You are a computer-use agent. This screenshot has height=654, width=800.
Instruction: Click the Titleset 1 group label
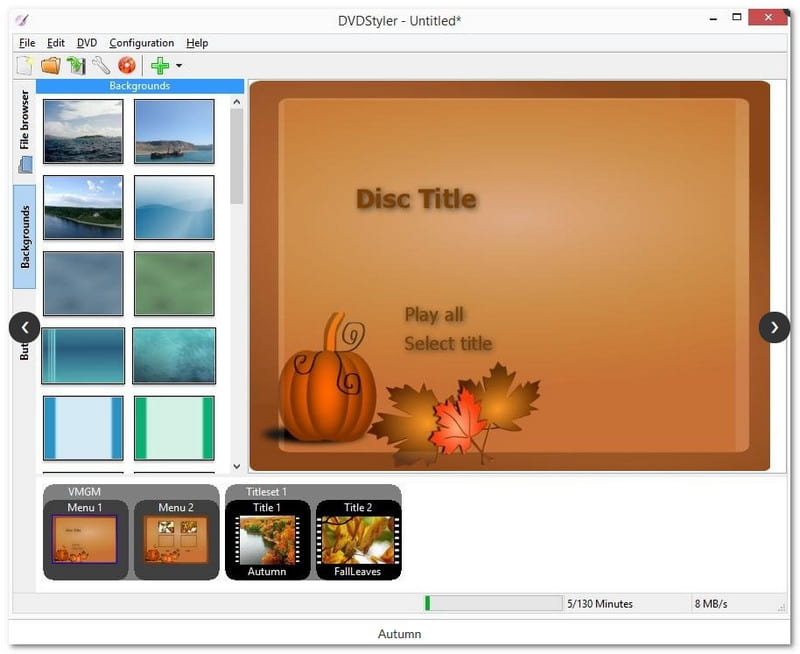click(266, 492)
